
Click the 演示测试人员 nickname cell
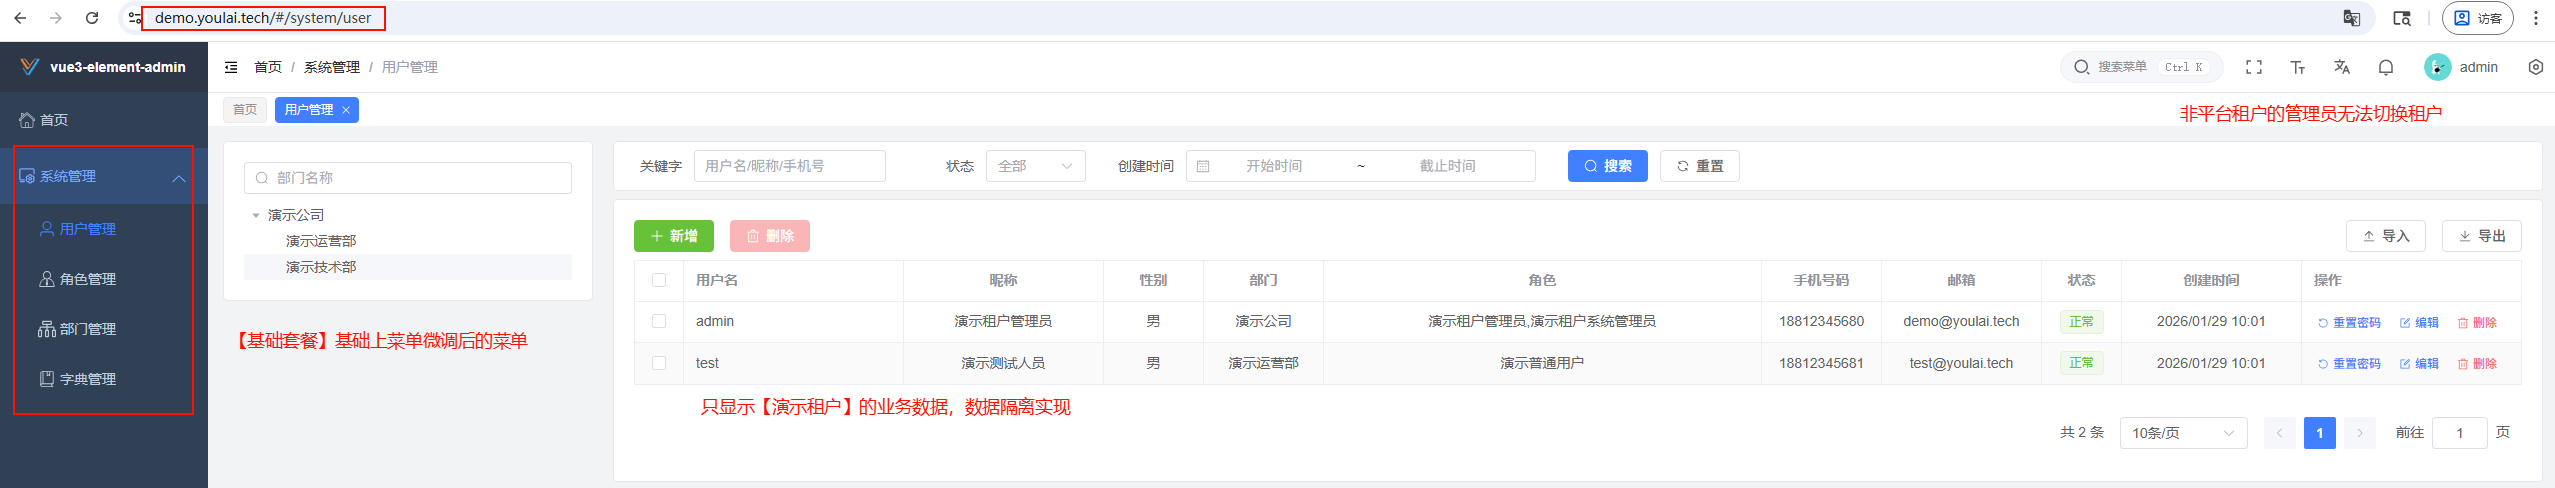tap(1003, 363)
